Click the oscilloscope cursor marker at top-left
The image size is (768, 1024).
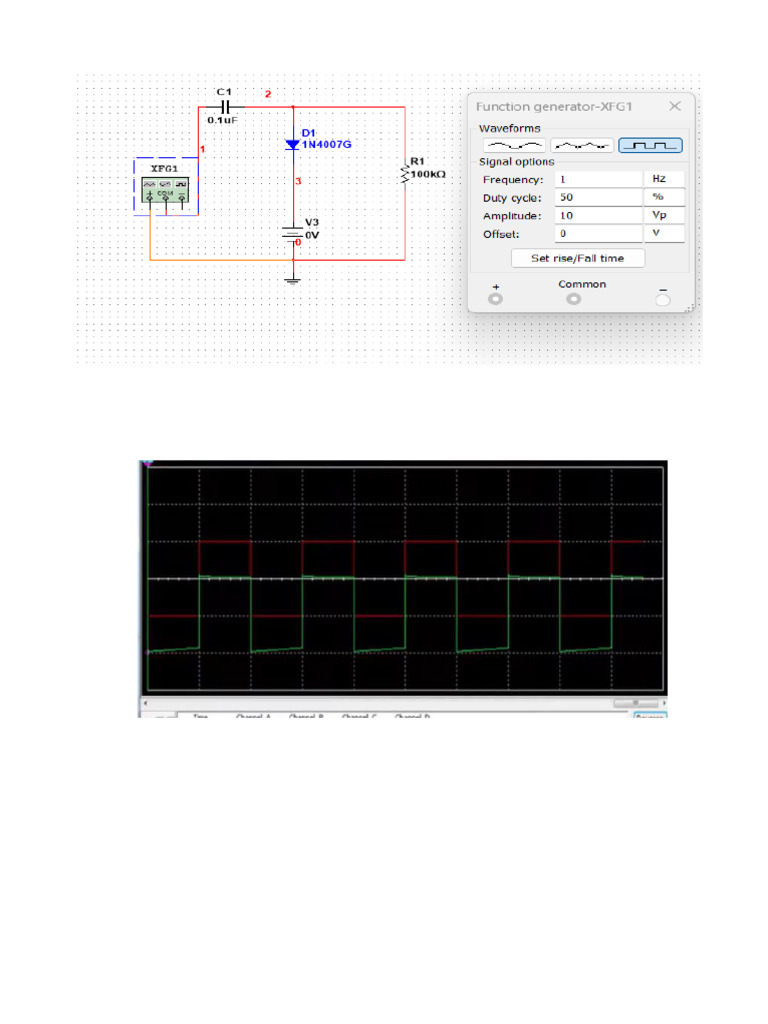148,464
